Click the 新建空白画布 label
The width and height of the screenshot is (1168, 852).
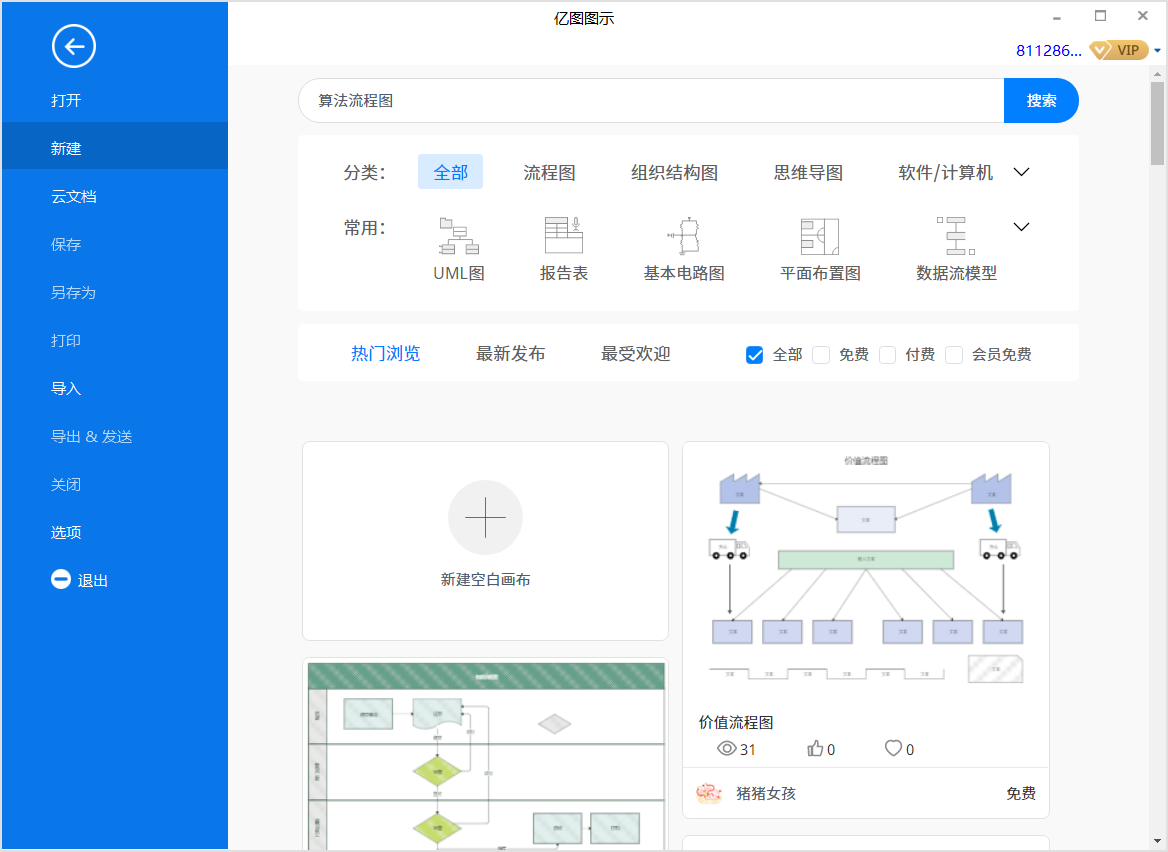[485, 579]
